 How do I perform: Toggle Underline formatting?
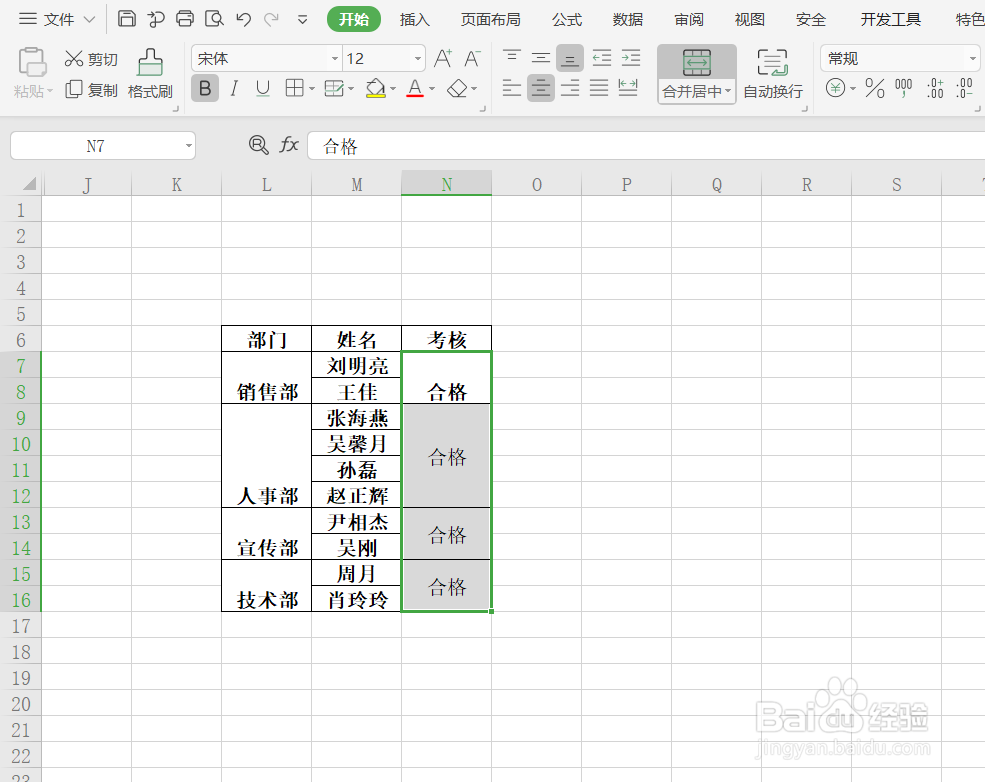(263, 88)
